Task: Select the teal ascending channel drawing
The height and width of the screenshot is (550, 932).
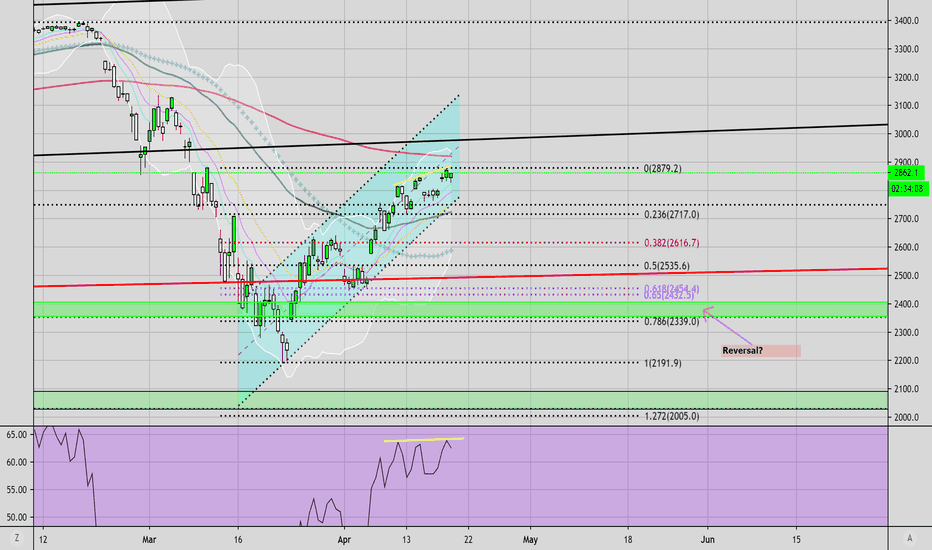Action: (x=349, y=250)
